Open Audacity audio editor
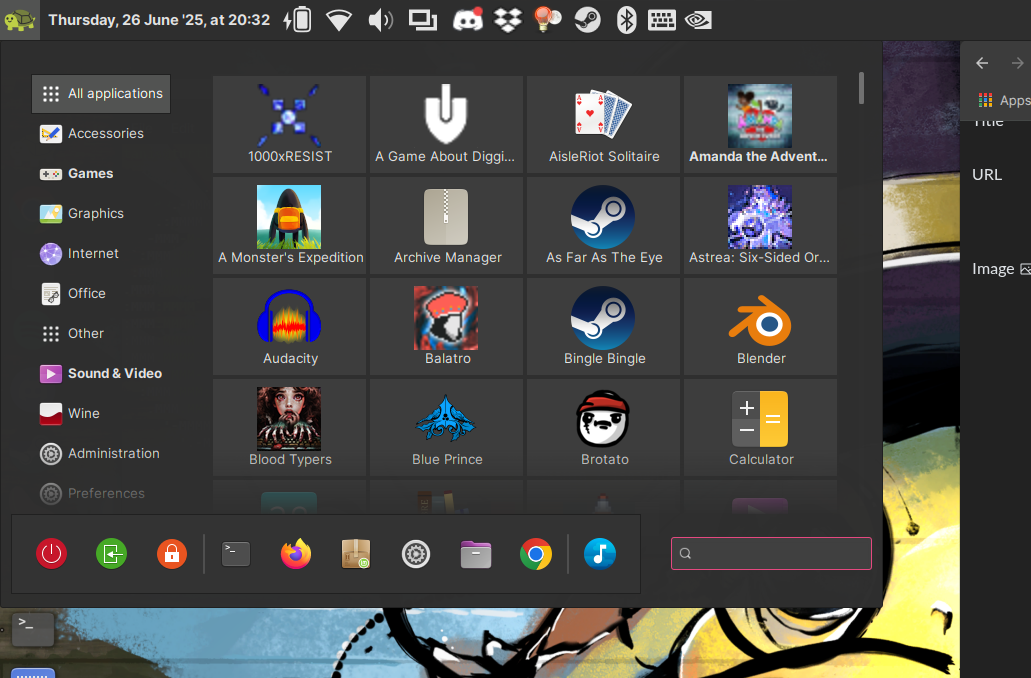The width and height of the screenshot is (1031, 678). (290, 327)
